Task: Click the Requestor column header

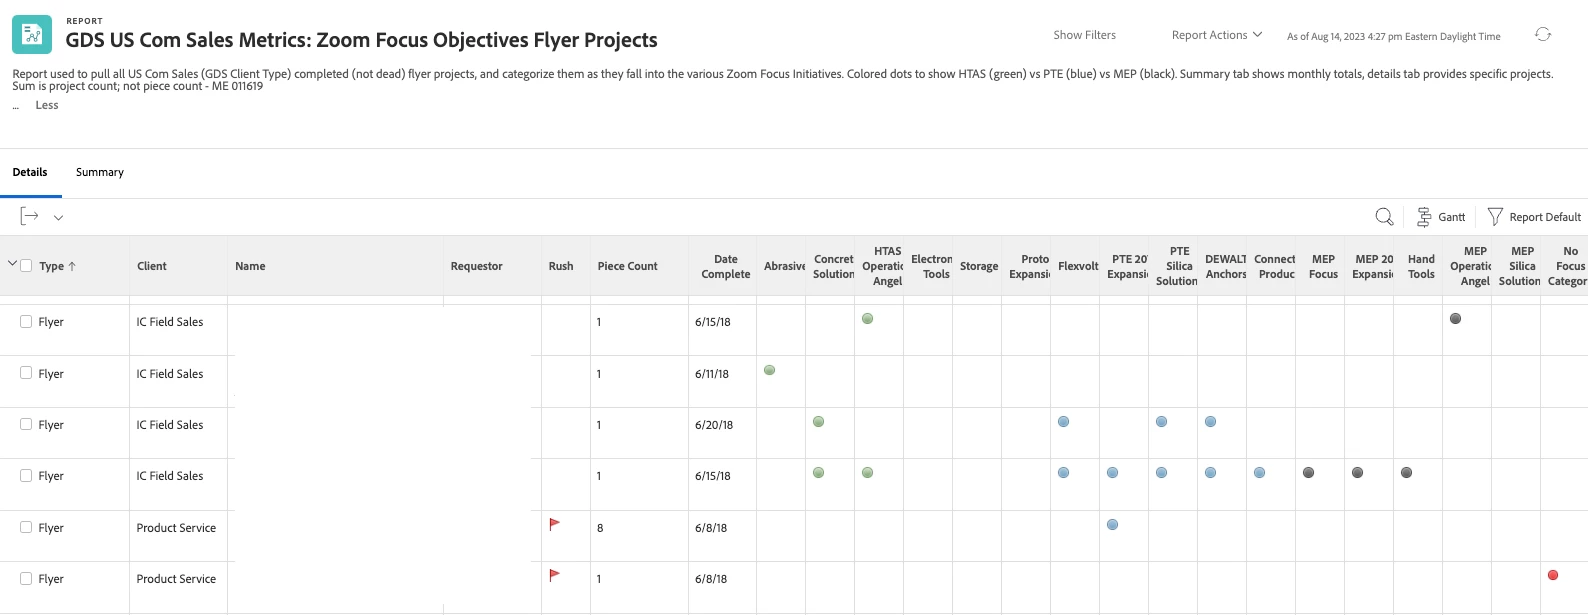Action: click(476, 266)
